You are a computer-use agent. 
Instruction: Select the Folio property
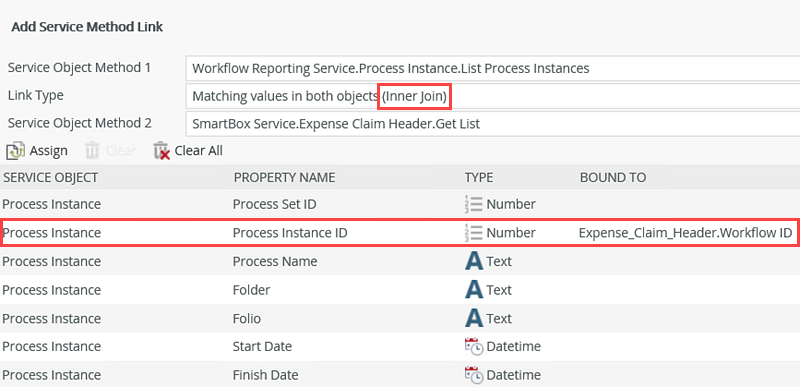(x=247, y=318)
